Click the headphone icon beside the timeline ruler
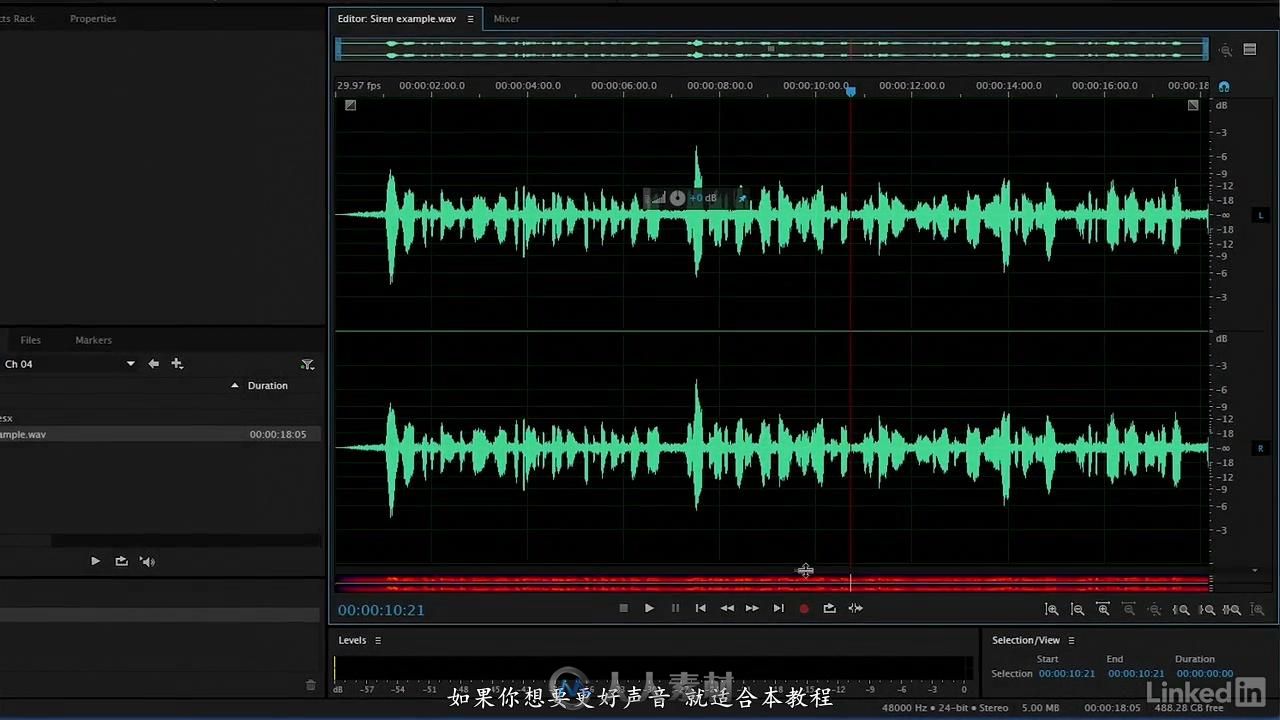 (x=1224, y=87)
